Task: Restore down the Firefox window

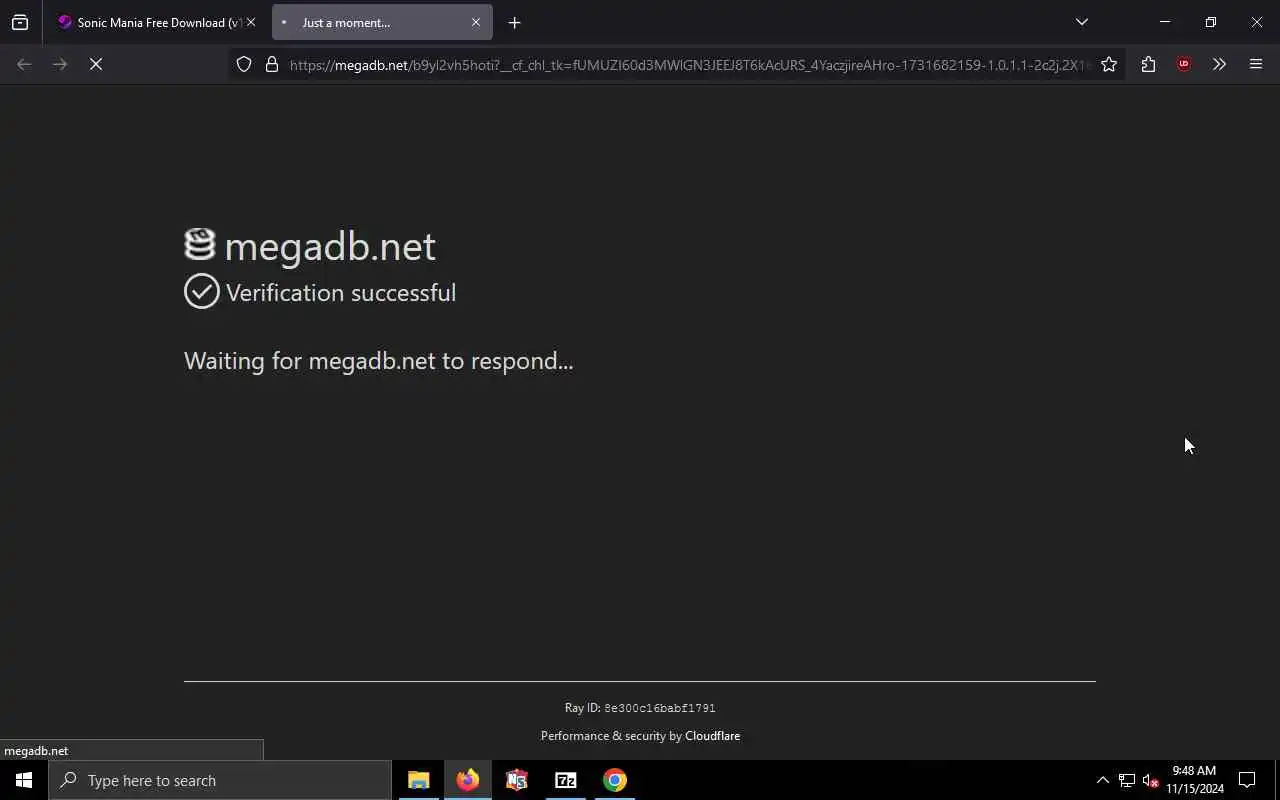Action: [x=1210, y=22]
